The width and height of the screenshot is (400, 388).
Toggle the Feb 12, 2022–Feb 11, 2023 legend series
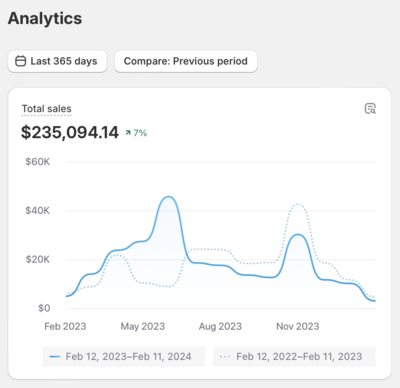[x=294, y=356]
